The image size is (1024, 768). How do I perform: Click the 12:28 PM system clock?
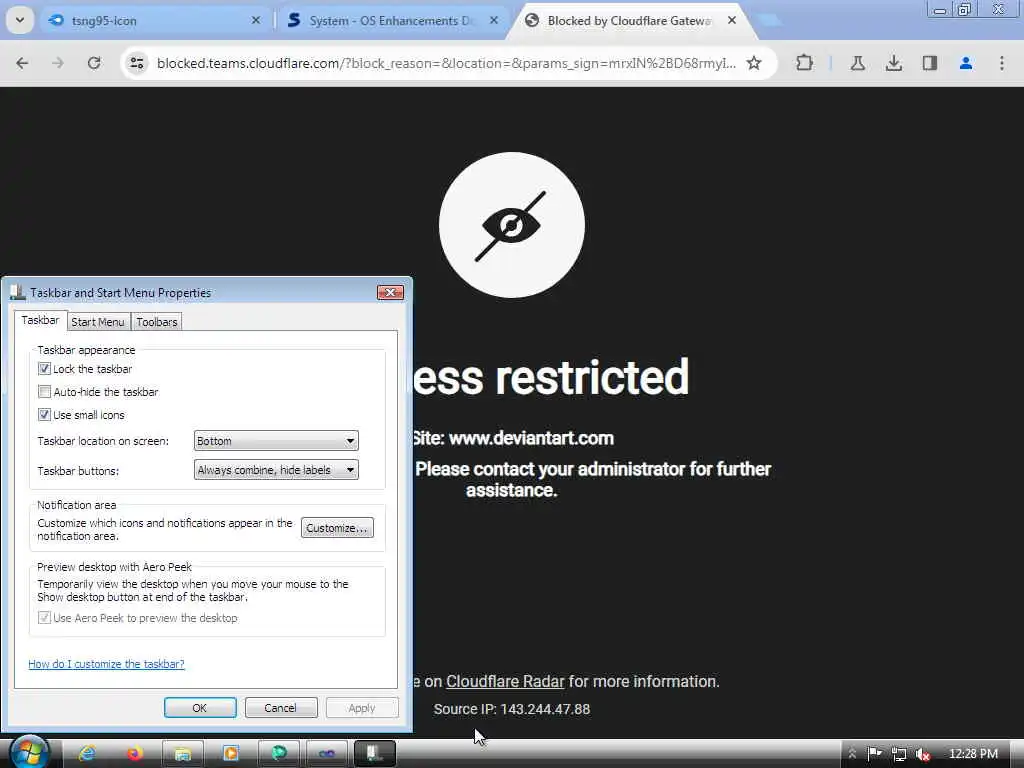(x=973, y=754)
